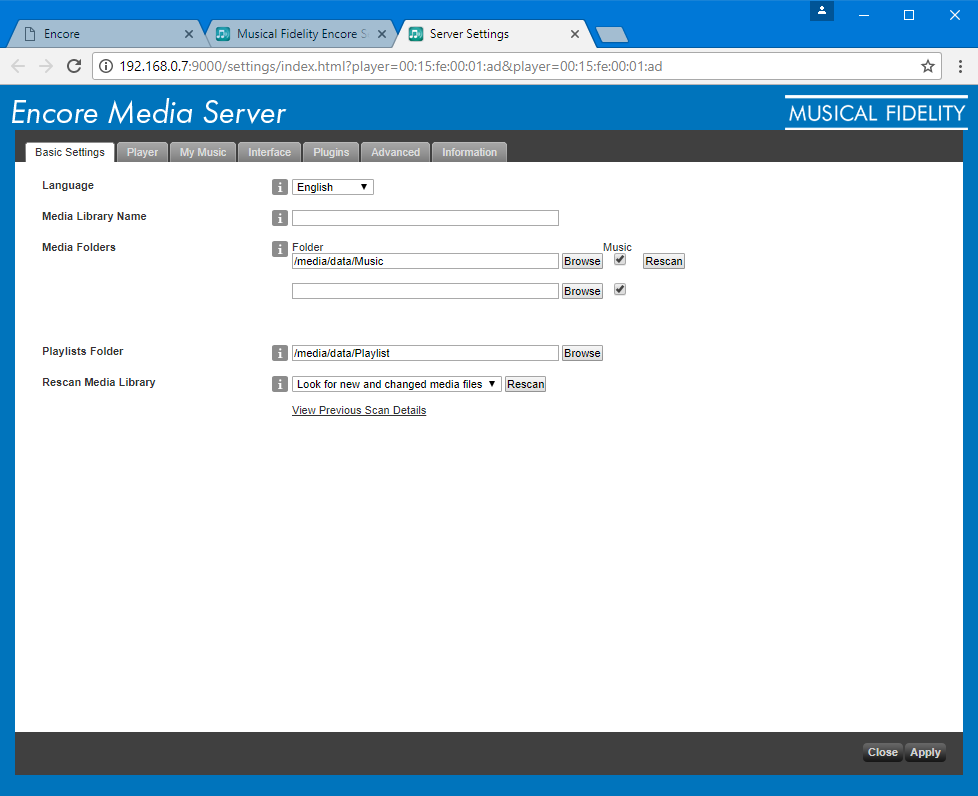Click the Media Library Name input field
Image resolution: width=978 pixels, height=796 pixels.
(x=425, y=218)
